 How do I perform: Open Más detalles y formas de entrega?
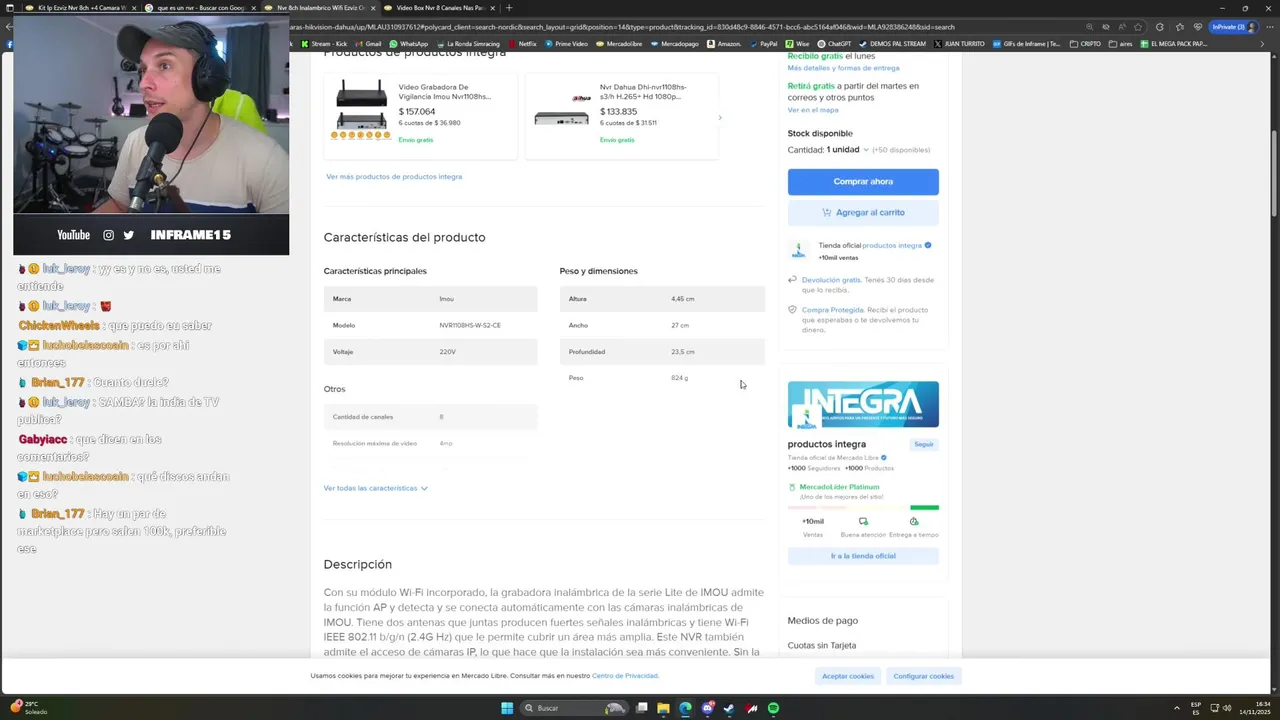click(x=843, y=68)
